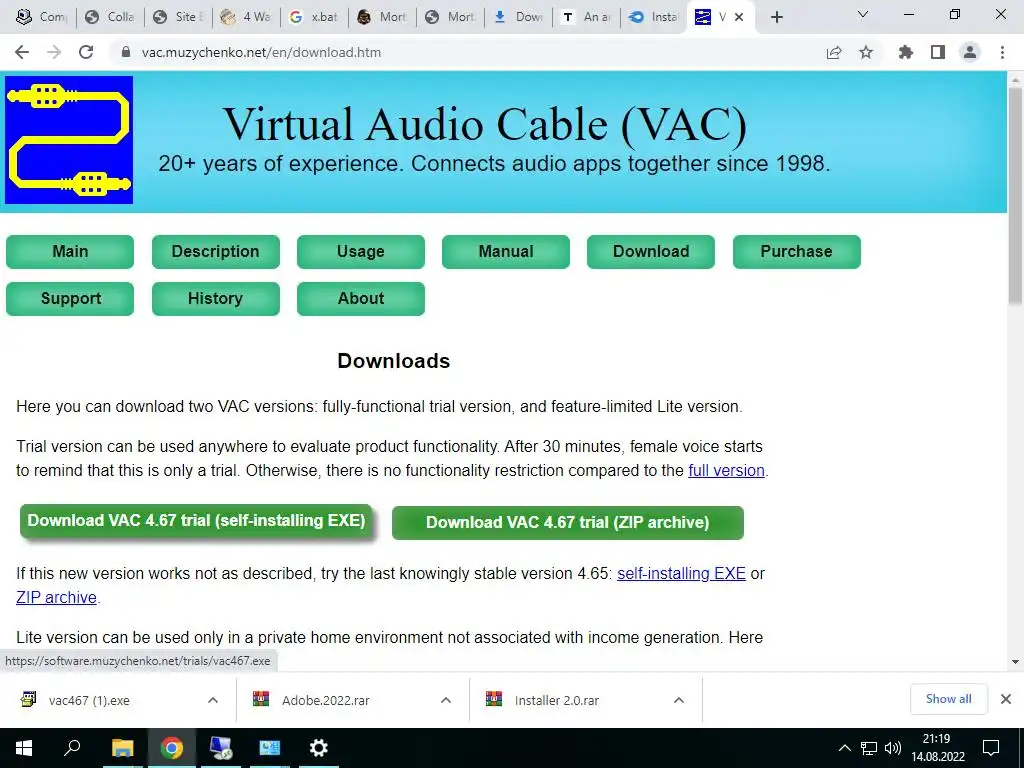1024x768 pixels.
Task: Click the network tray icon
Action: click(x=869, y=748)
